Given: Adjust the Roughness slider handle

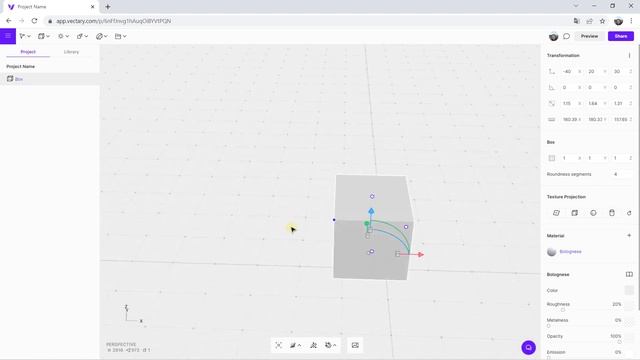Looking at the screenshot, I should (x=563, y=310).
